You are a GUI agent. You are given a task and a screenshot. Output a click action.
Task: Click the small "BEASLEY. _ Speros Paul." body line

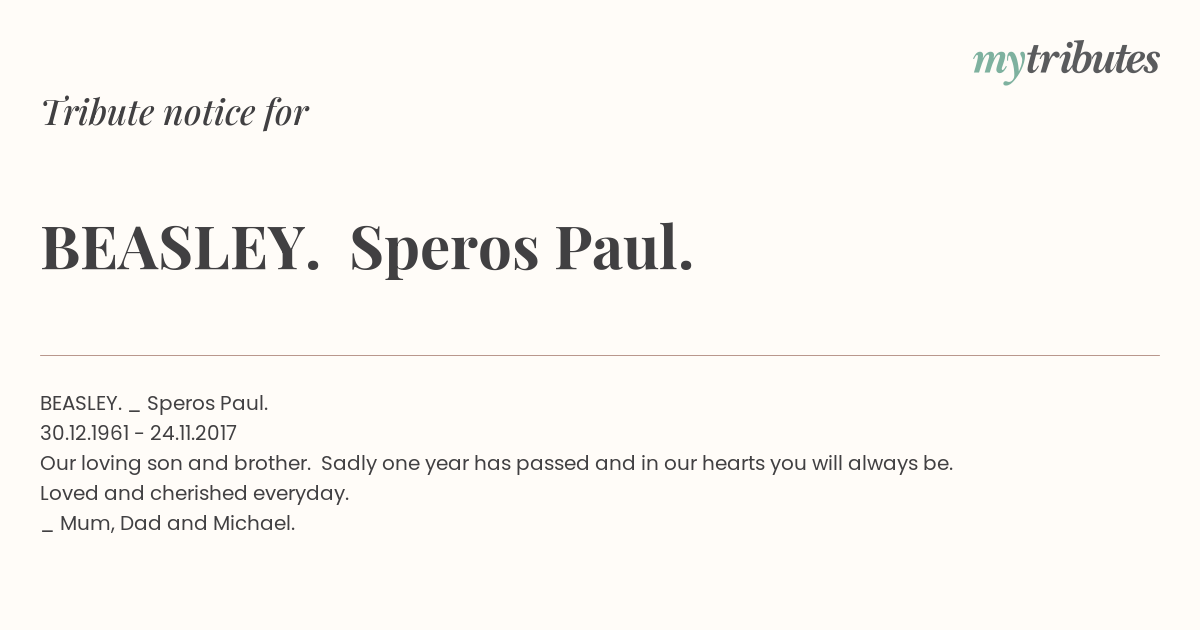pos(154,403)
